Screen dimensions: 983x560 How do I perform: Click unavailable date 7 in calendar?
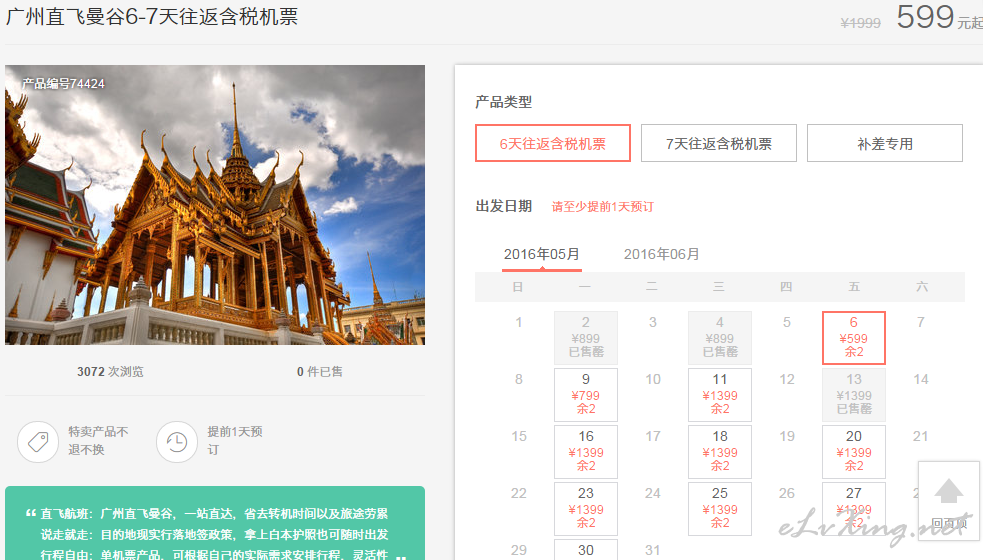tap(920, 322)
